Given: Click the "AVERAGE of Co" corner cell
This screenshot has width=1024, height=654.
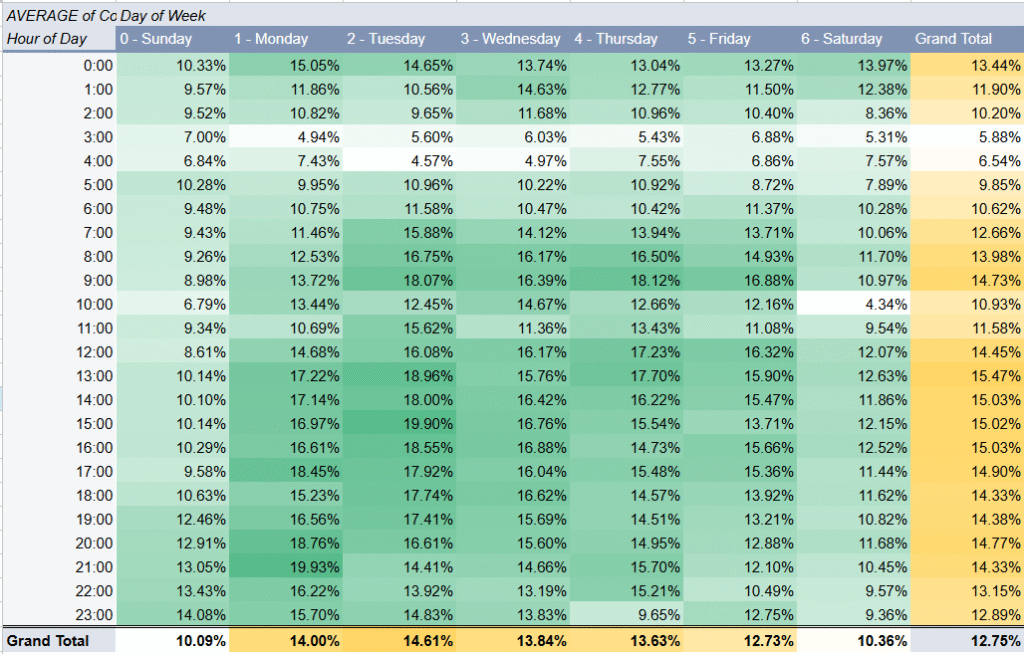Looking at the screenshot, I should pos(60,16).
